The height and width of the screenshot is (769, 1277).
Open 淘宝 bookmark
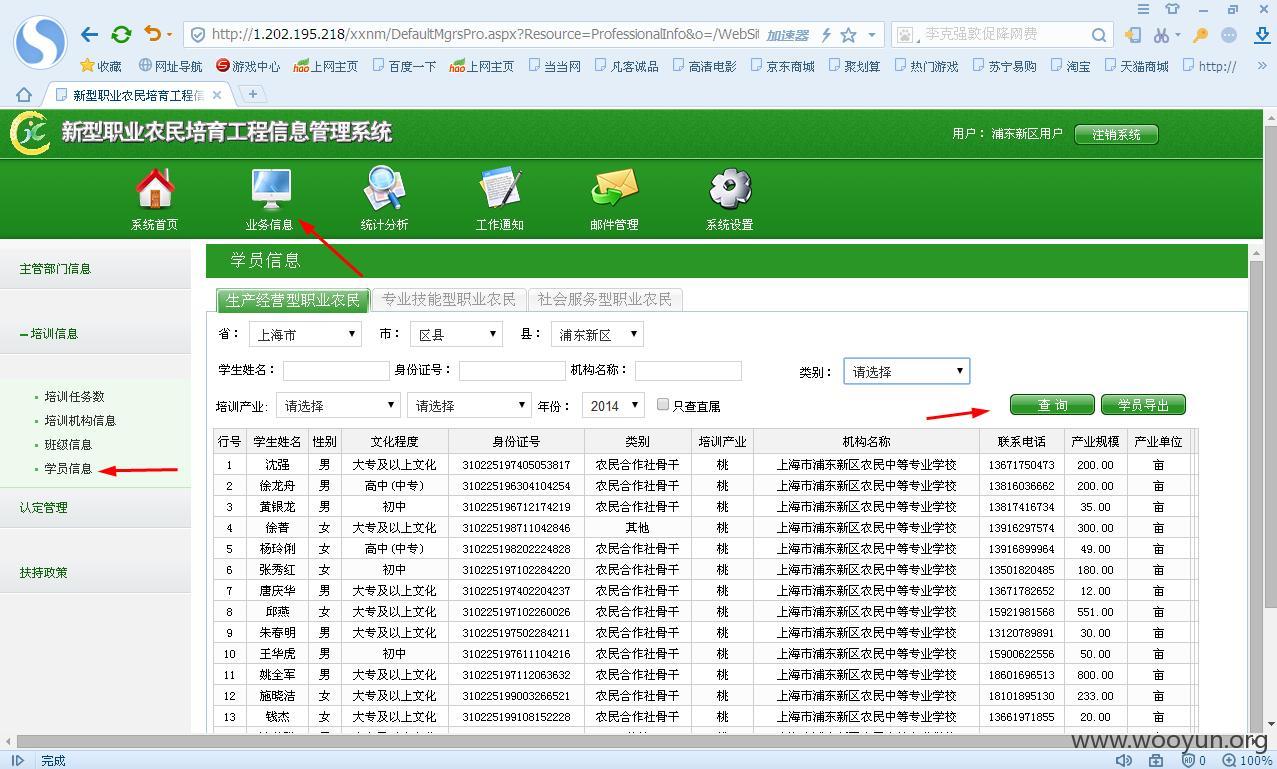1070,66
